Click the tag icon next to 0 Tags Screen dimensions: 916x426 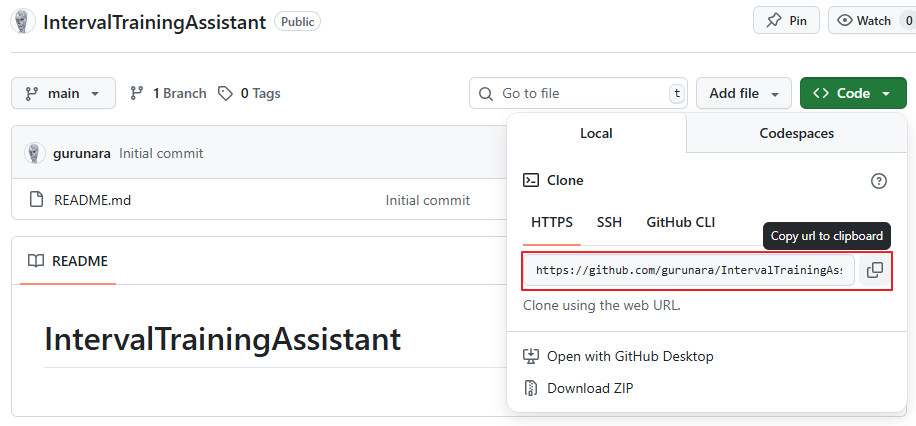pyautogui.click(x=225, y=93)
